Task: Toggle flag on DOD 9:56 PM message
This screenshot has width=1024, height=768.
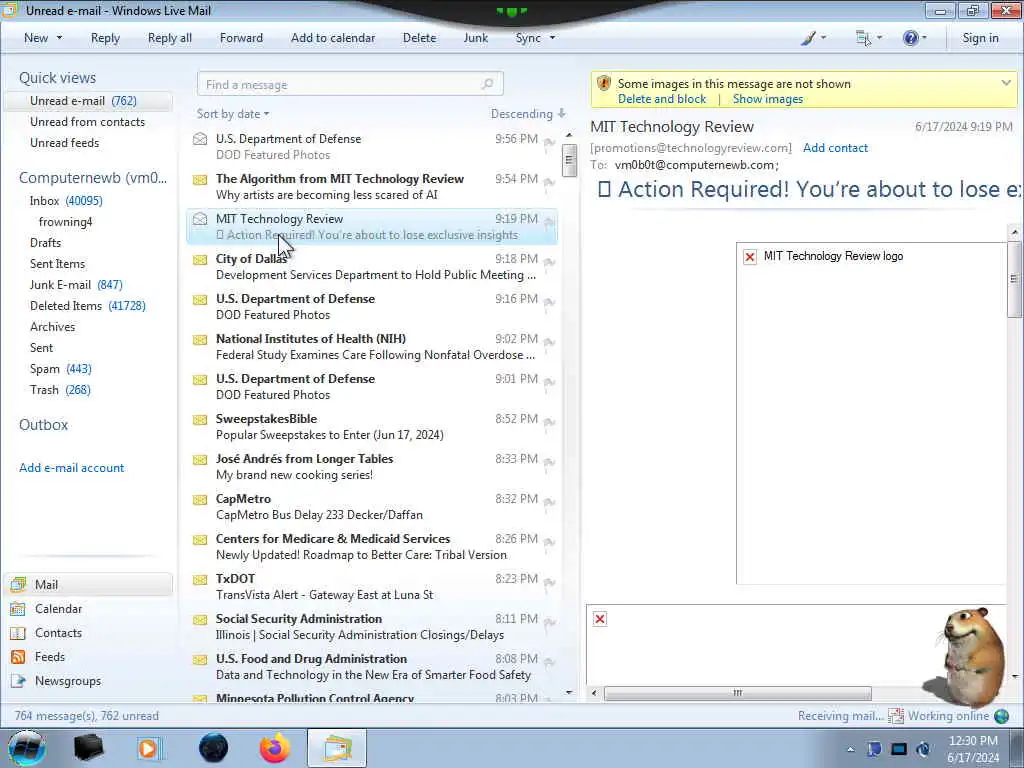Action: (549, 142)
